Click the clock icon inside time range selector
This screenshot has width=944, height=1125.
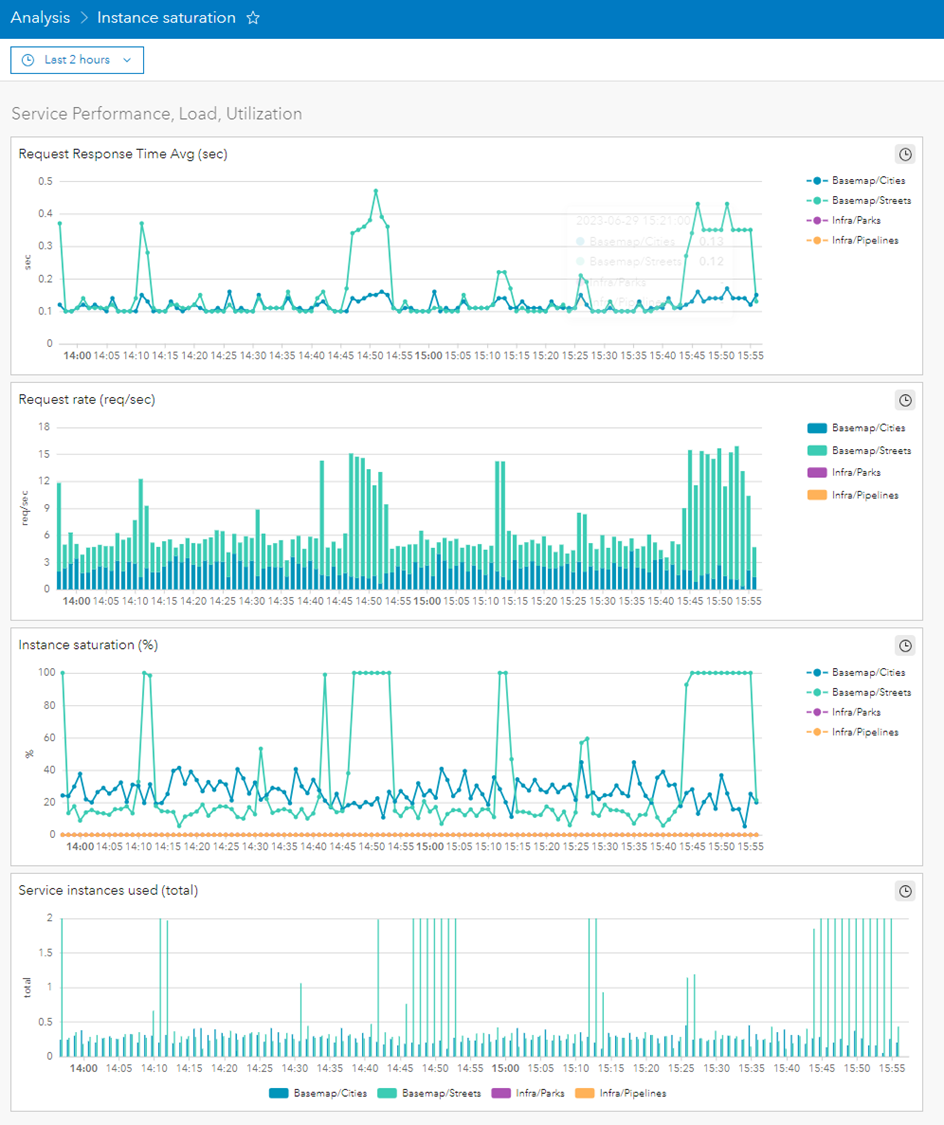pos(28,60)
